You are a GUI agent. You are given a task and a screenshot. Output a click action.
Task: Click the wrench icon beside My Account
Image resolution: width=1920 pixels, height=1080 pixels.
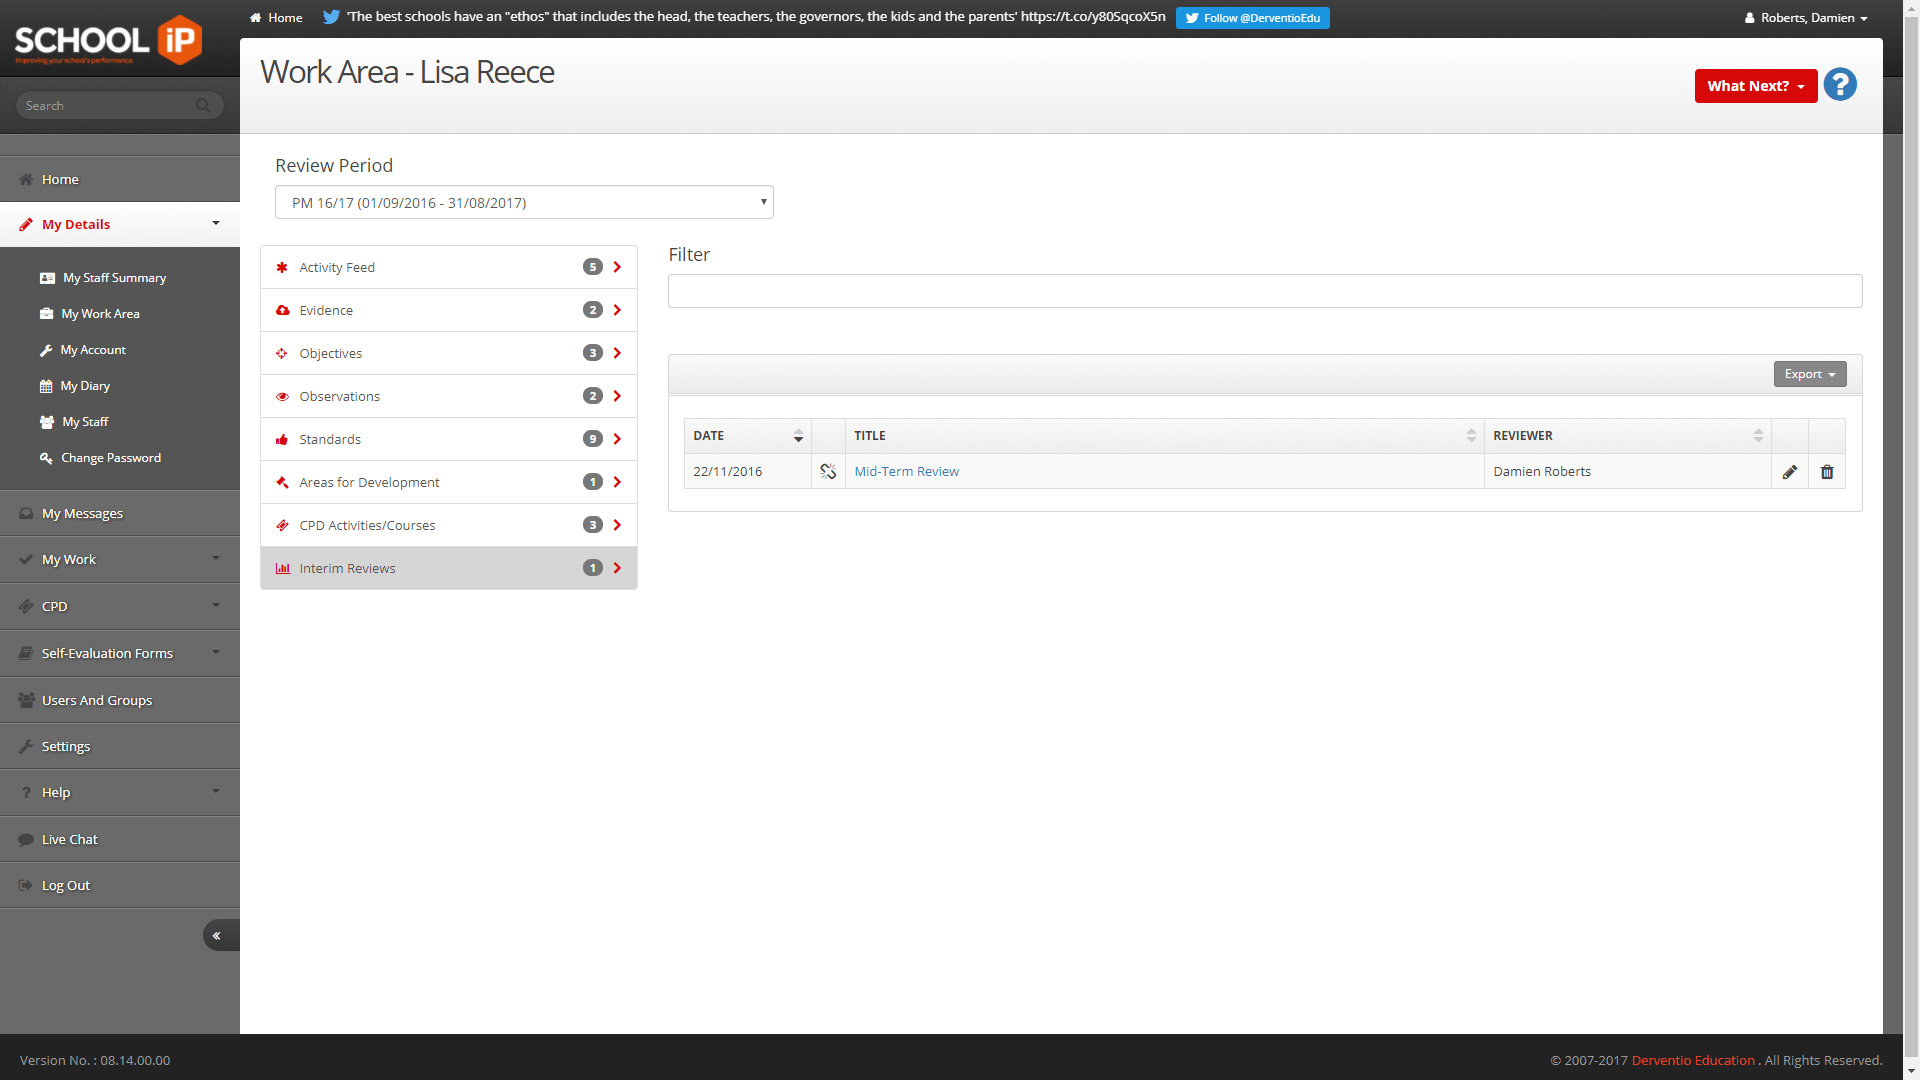[46, 350]
